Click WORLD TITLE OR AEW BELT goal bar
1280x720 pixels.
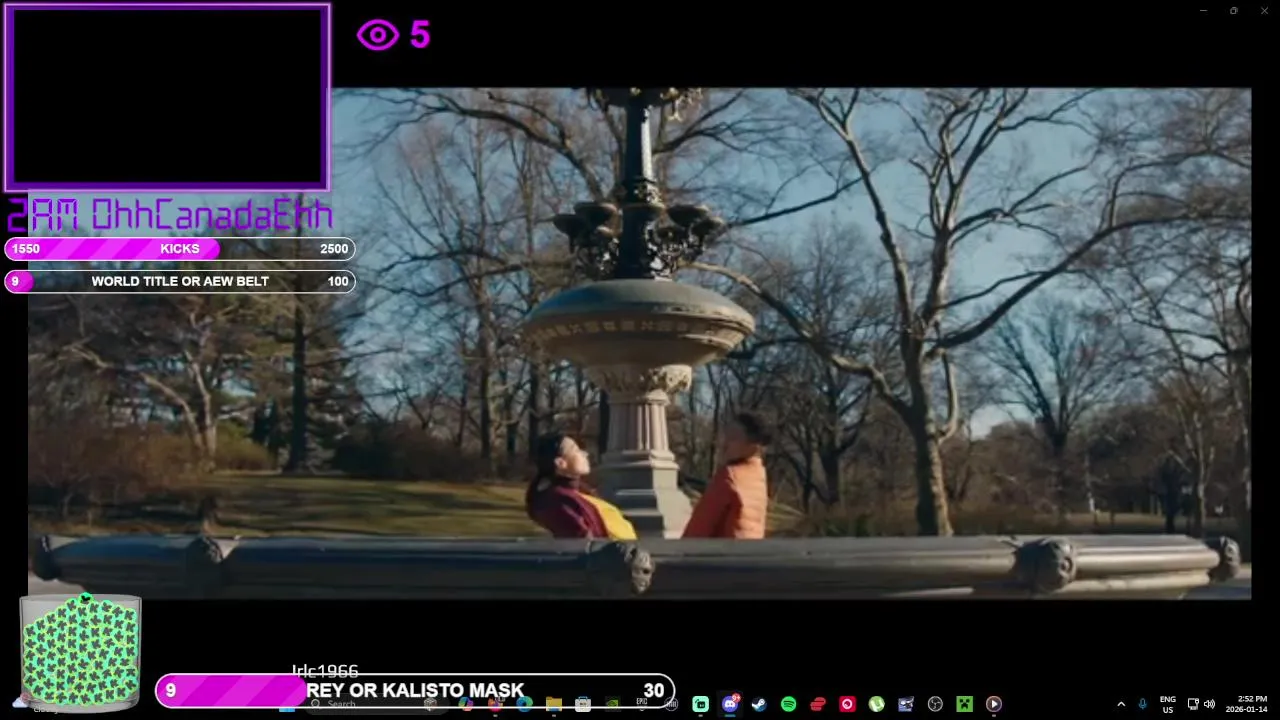click(180, 281)
